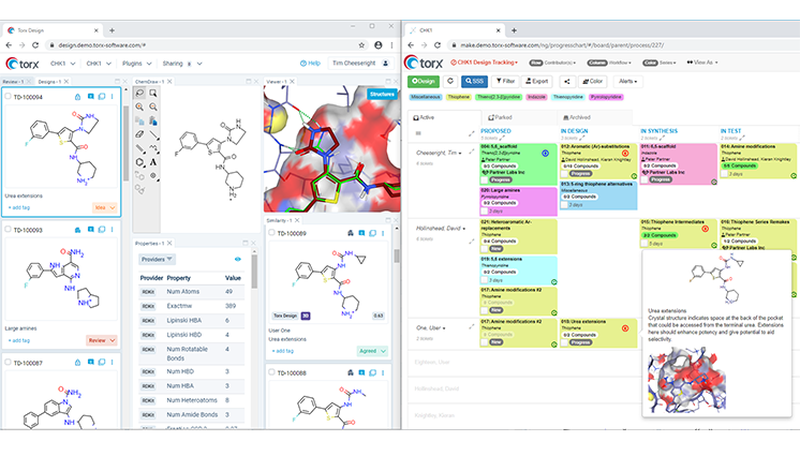The width and height of the screenshot is (800, 450).
Task: Tick the checkbox for TD-100089
Action: coord(272,232)
